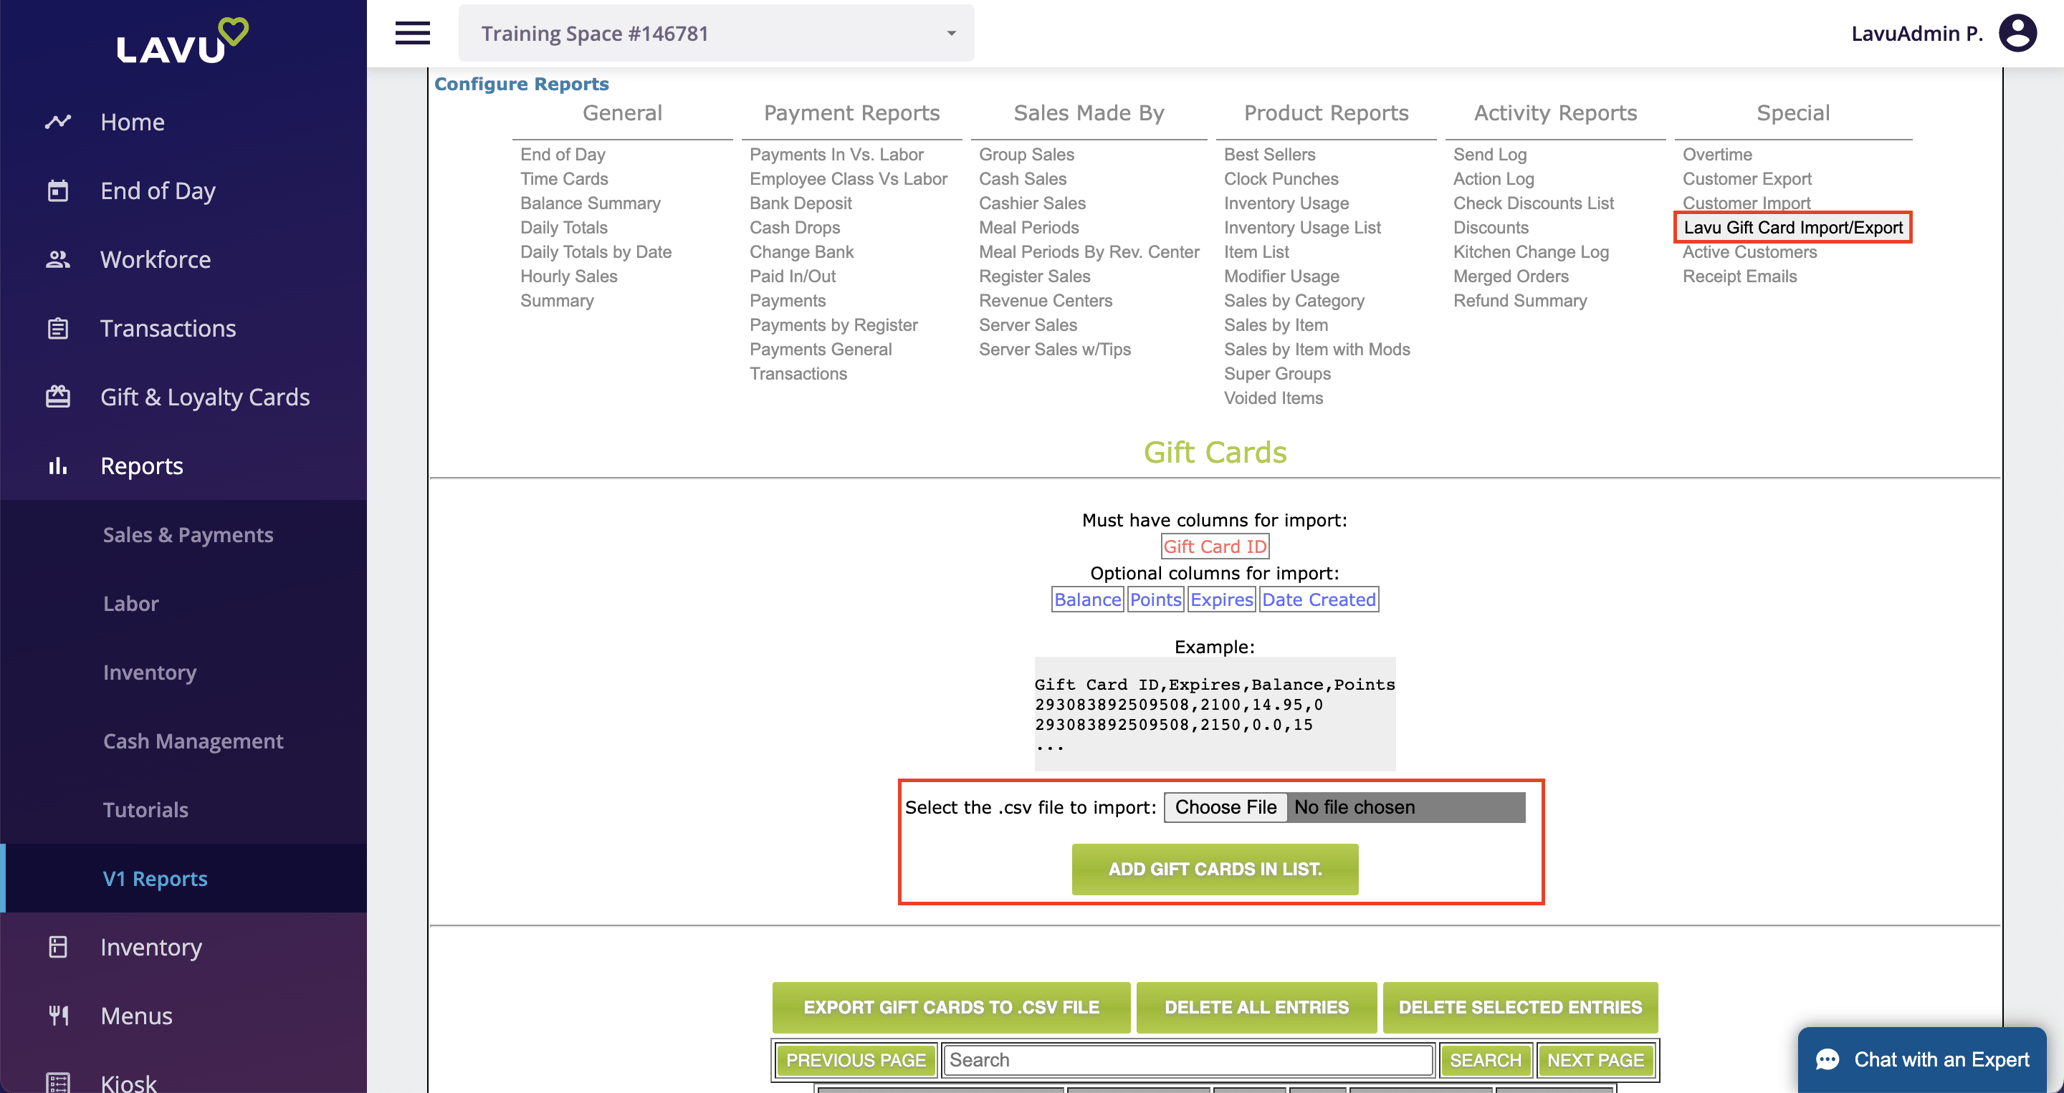Screen dimensions: 2064x1093
Task: Open the Lavu Gift Card Import/Export report
Action: [1792, 227]
